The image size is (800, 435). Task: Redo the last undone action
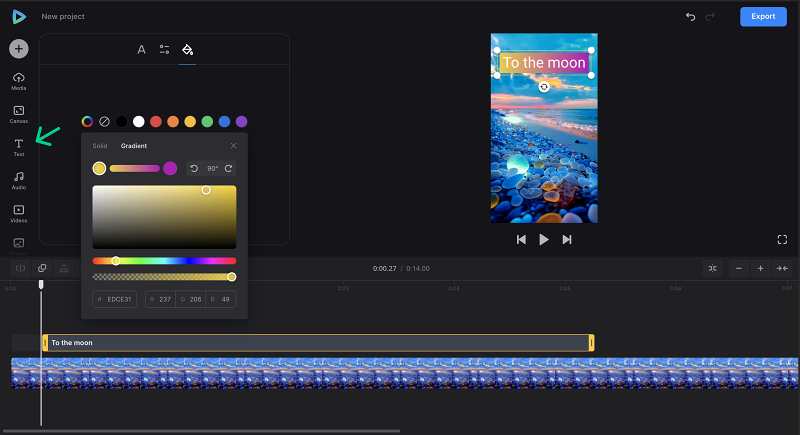(x=710, y=17)
